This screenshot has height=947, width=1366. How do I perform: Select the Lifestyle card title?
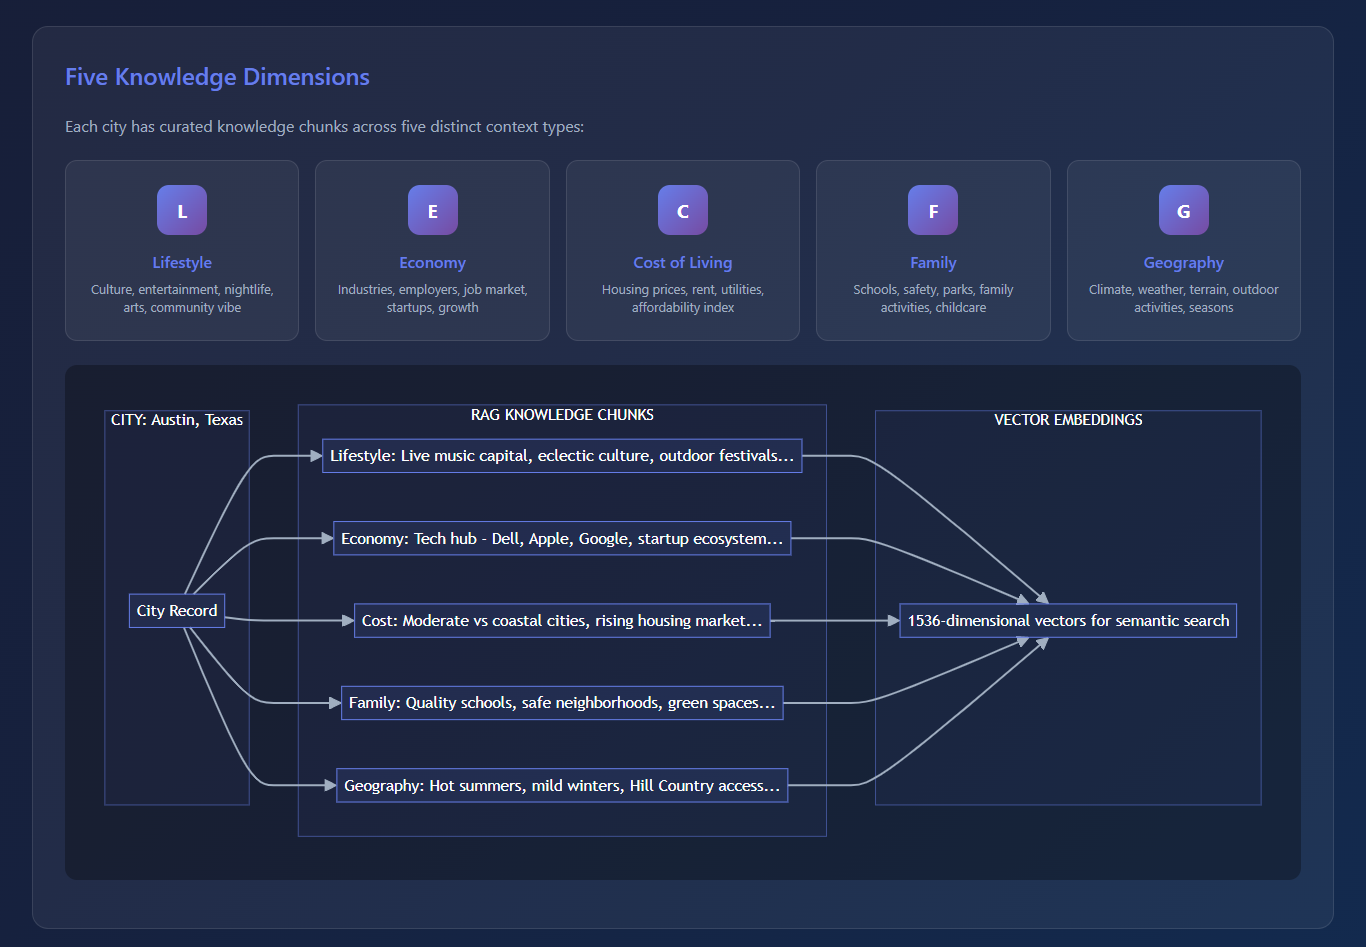point(182,263)
